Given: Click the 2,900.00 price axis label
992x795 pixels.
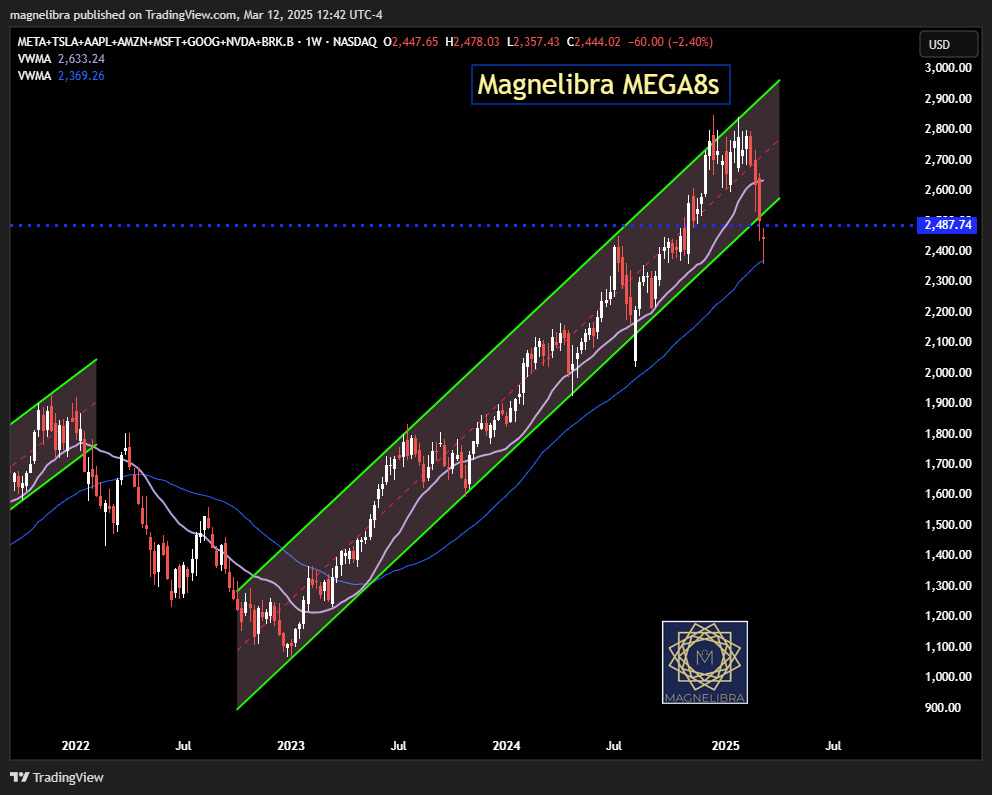Looking at the screenshot, I should click(948, 99).
